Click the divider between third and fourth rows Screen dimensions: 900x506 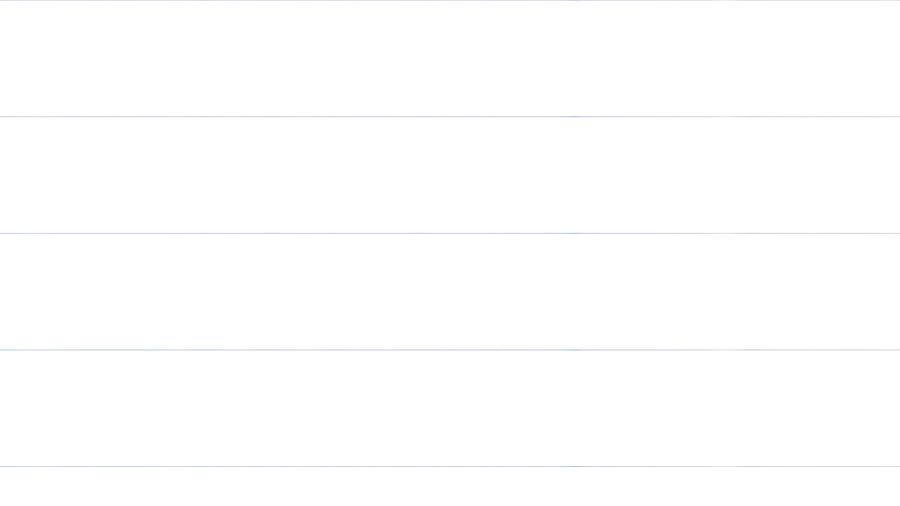pyautogui.click(x=450, y=350)
